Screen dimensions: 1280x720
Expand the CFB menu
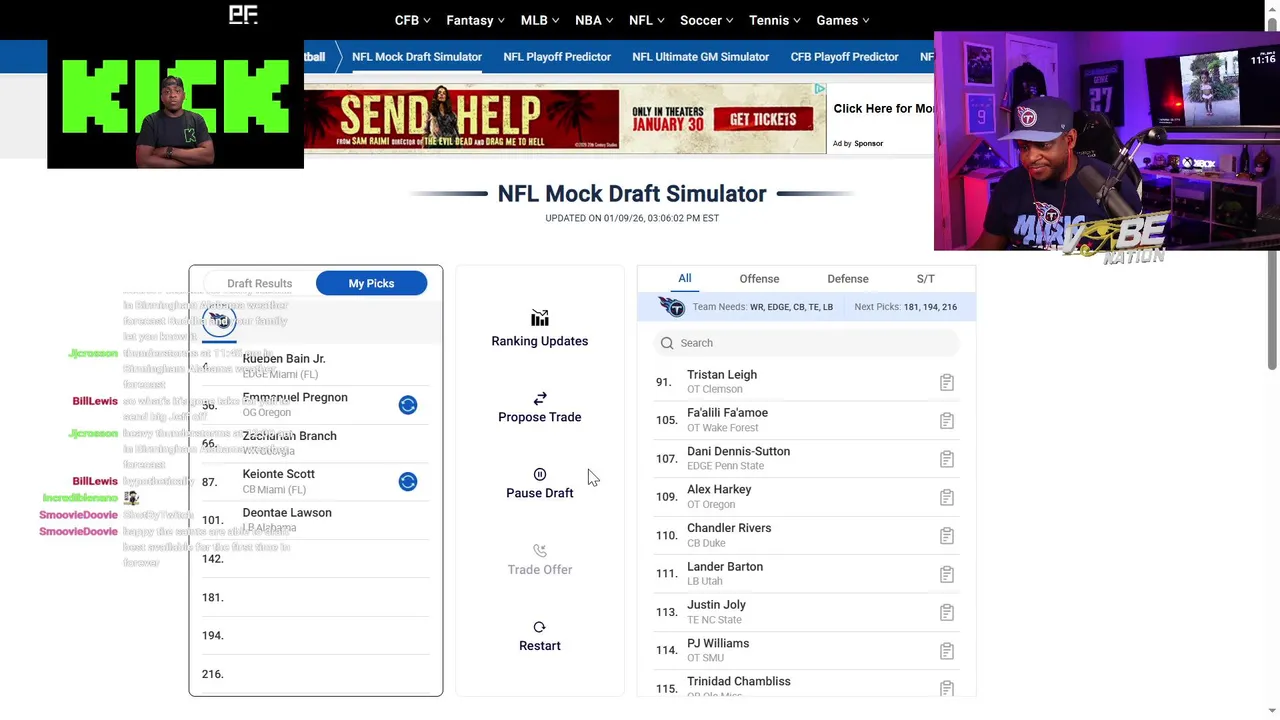coord(412,20)
